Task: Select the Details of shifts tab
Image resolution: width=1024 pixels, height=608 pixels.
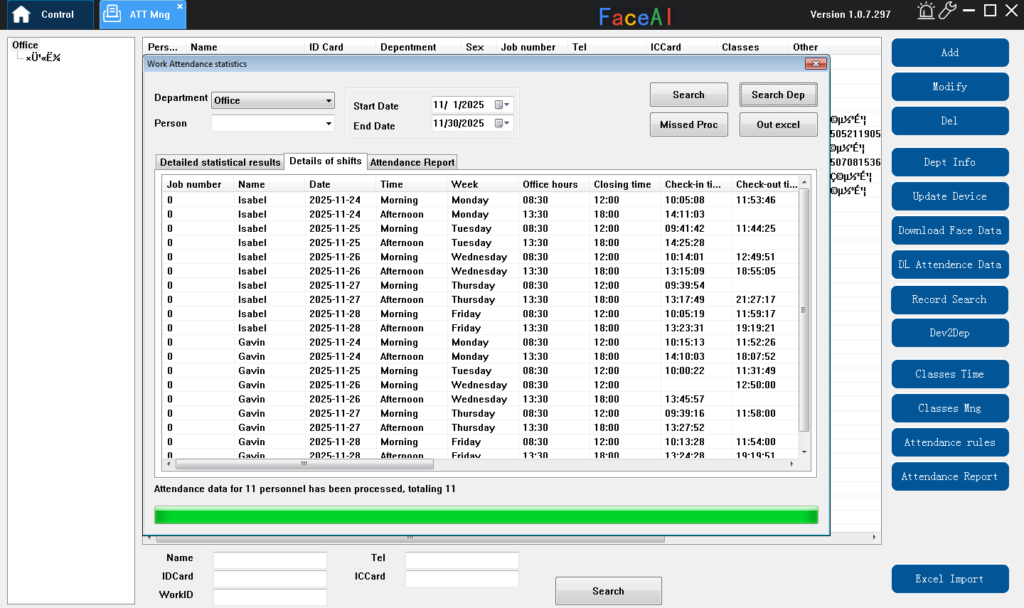Action: tap(325, 161)
